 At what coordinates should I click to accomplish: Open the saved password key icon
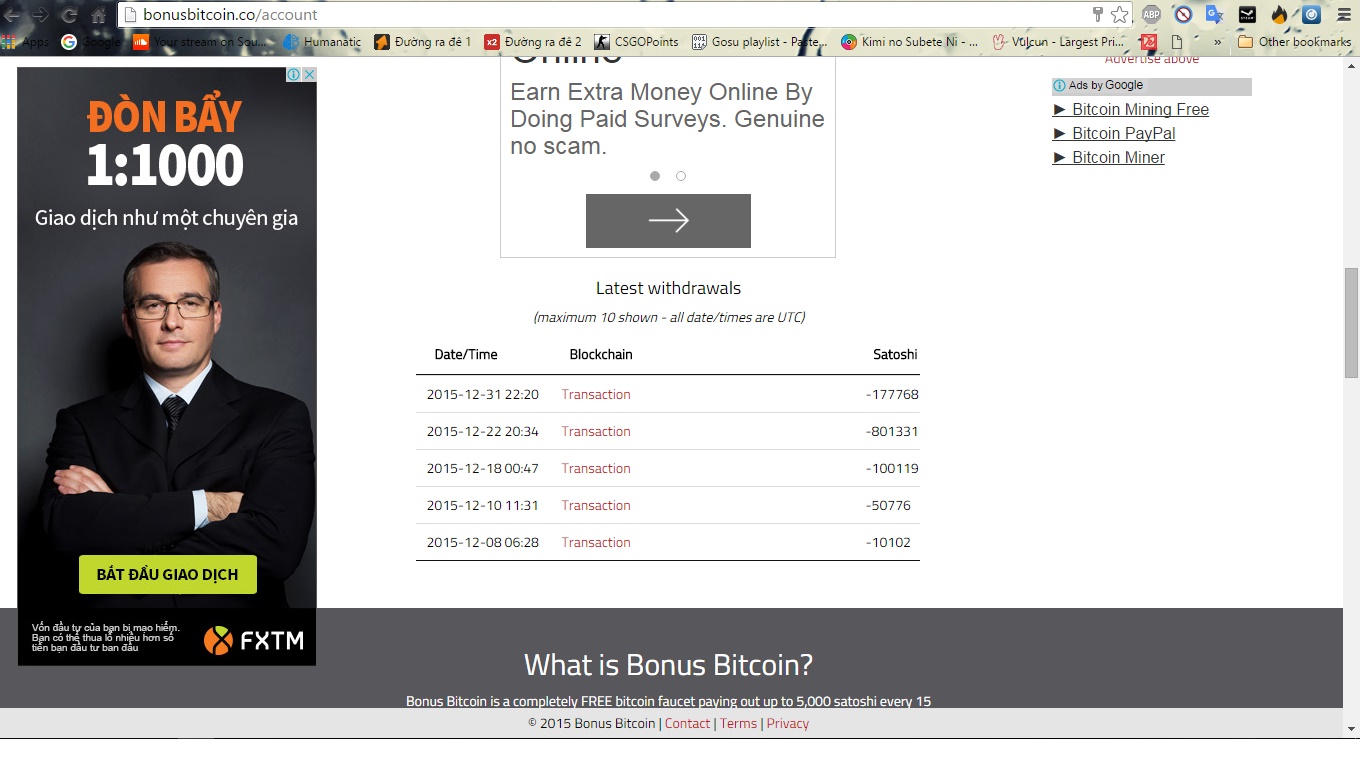(1097, 15)
